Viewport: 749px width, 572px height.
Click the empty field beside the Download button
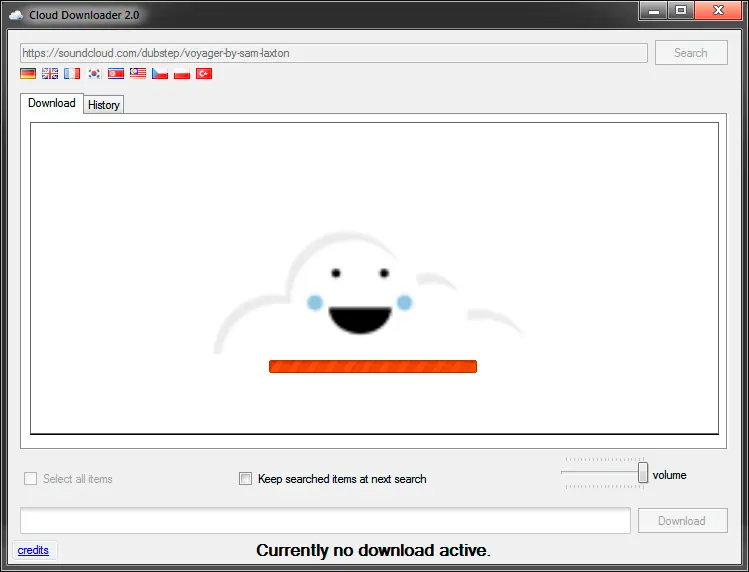325,520
